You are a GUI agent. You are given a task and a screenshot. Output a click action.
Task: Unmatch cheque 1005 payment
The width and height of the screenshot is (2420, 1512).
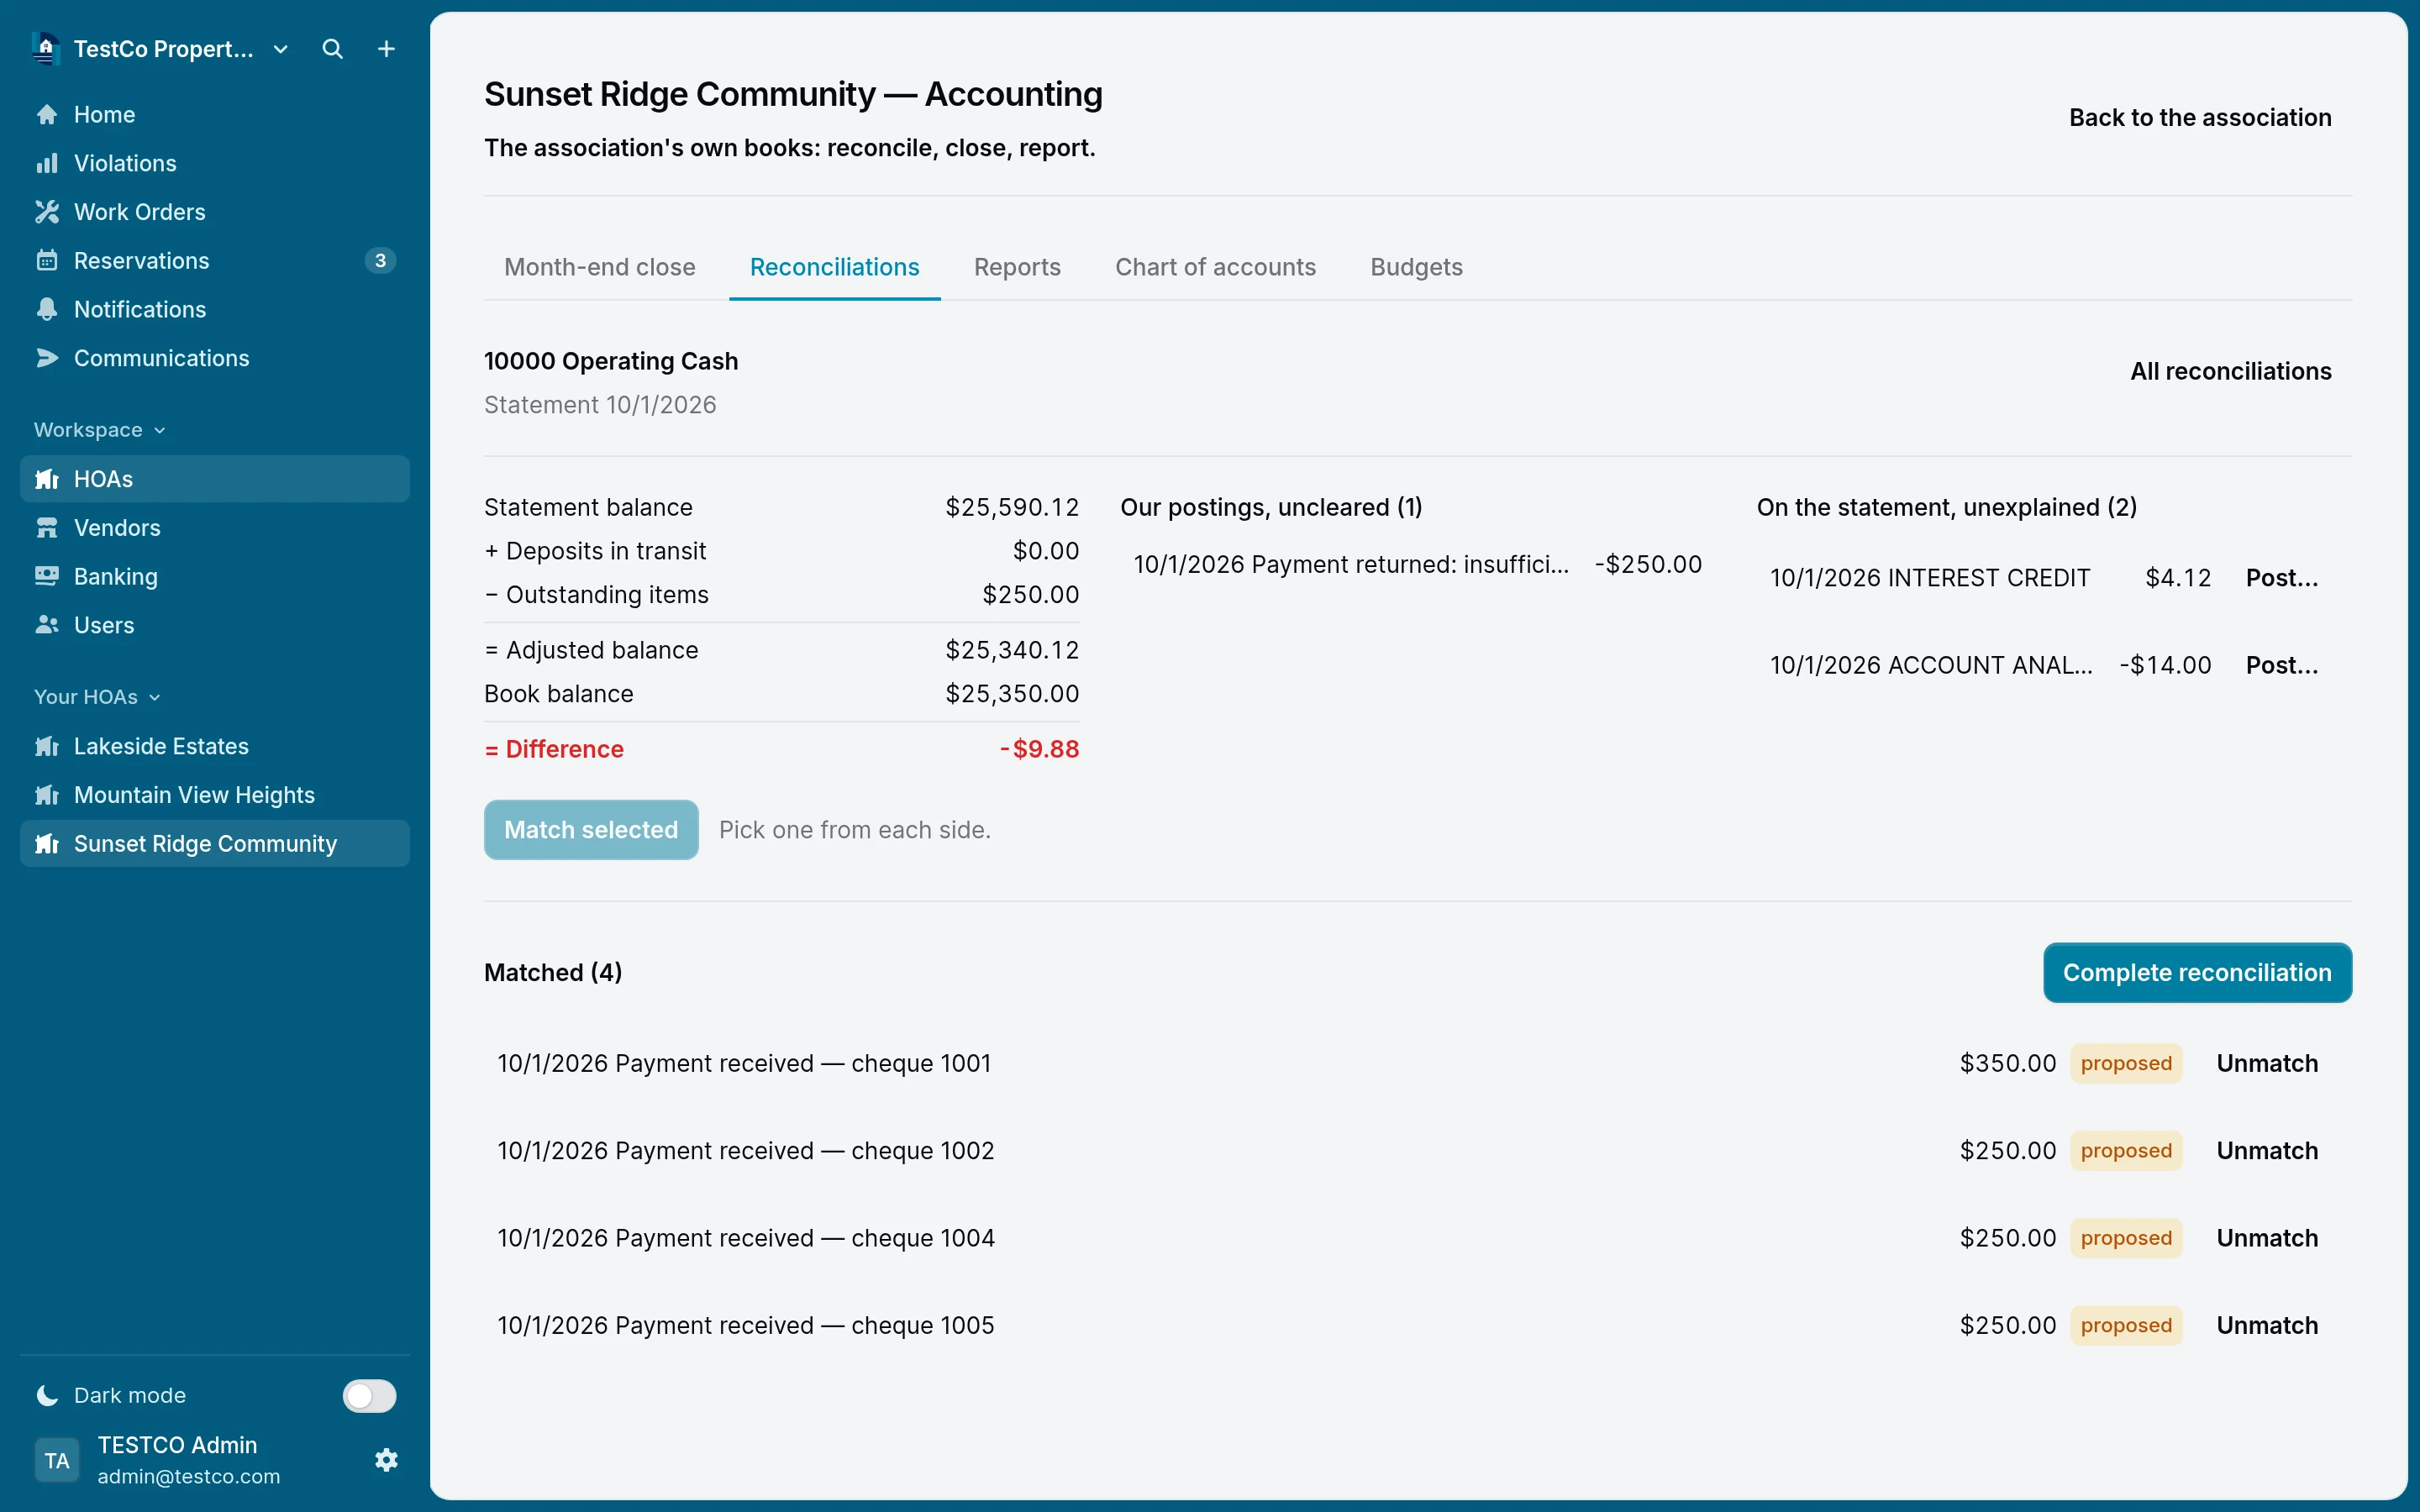pos(2267,1325)
